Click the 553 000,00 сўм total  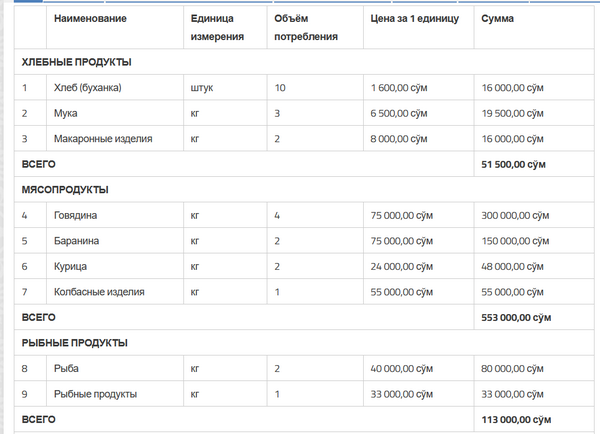tap(516, 318)
